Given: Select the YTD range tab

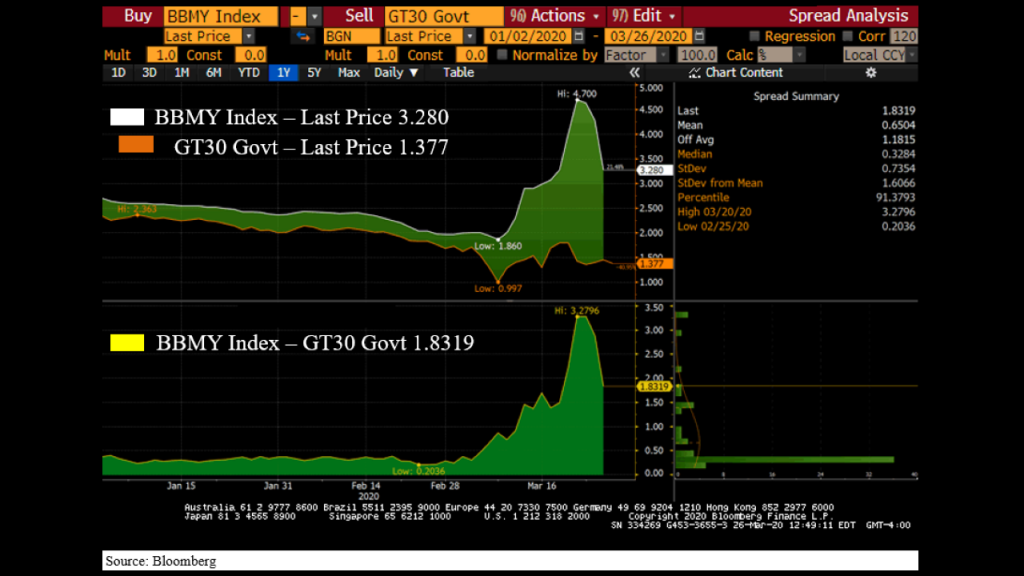Looking at the screenshot, I should pyautogui.click(x=248, y=73).
